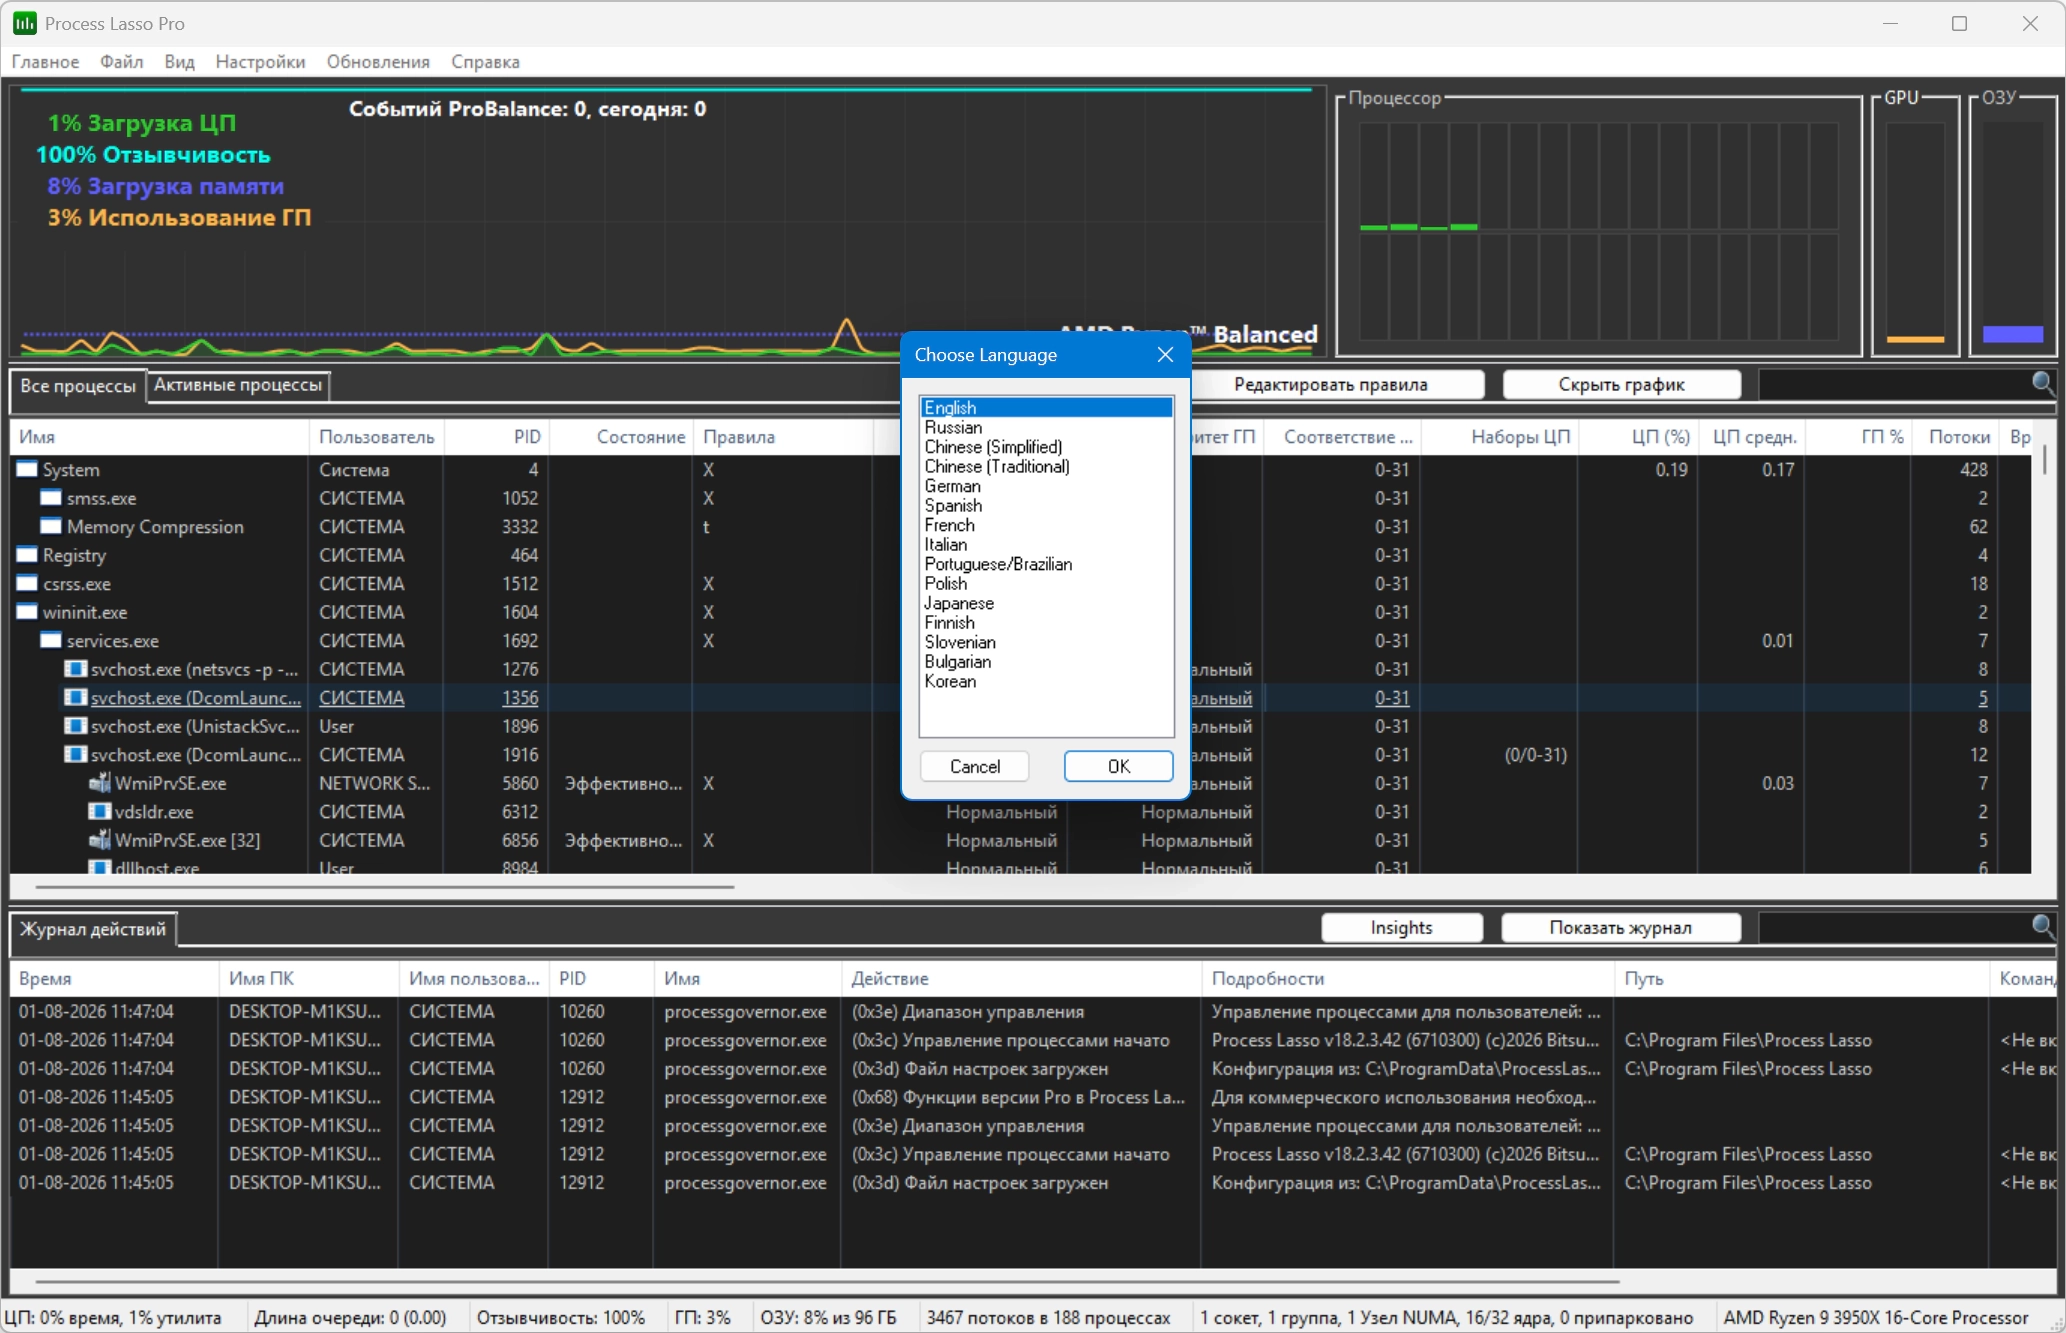
Task: Open the Справка menu
Action: coord(485,62)
